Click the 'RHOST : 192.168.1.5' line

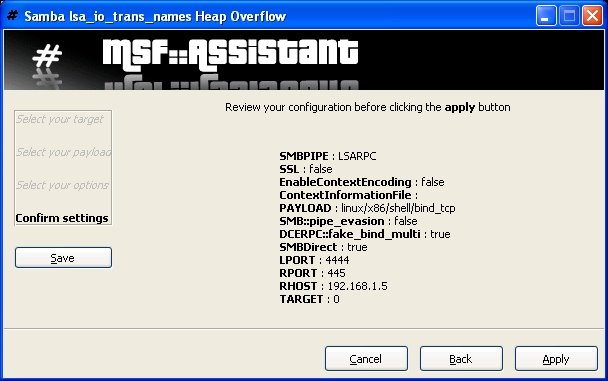(x=333, y=286)
